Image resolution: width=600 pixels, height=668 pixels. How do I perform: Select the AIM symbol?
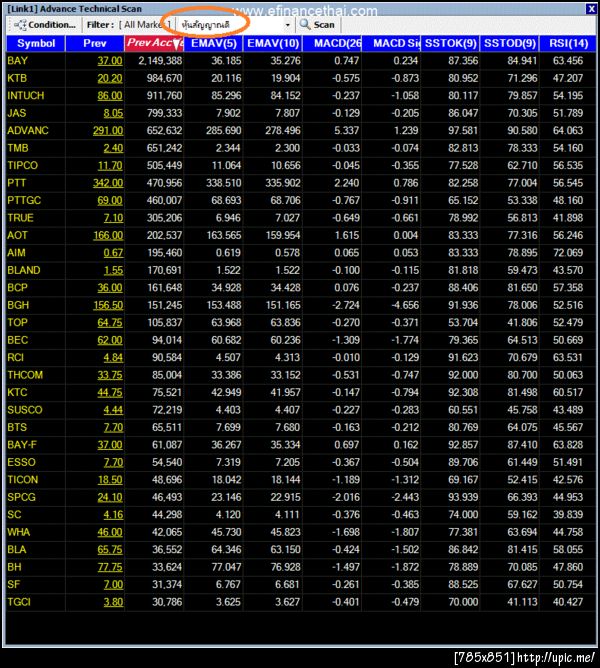click(x=16, y=253)
